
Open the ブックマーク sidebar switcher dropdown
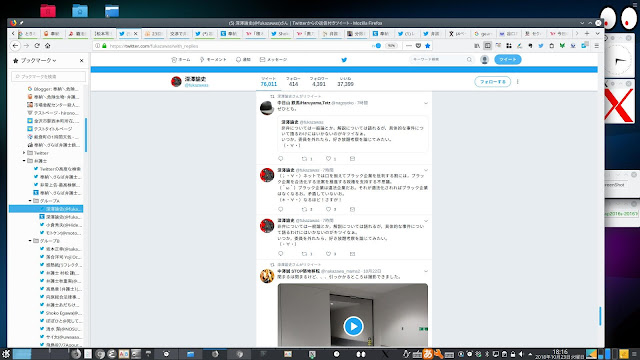38,60
